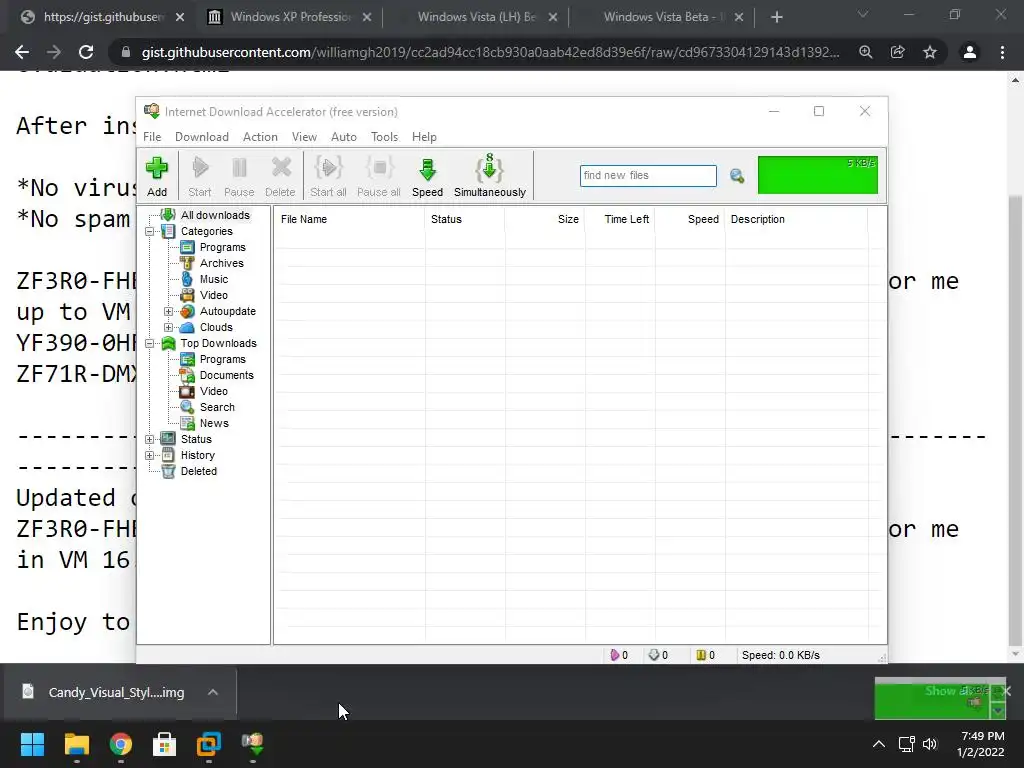Click the Delete toolbar icon
This screenshot has width=1024, height=768.
tap(280, 176)
